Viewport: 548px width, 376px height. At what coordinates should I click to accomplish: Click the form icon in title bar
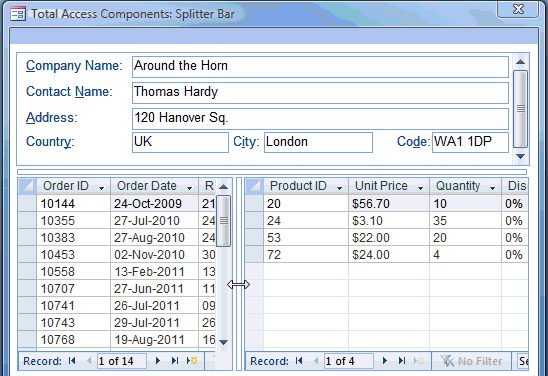18,14
